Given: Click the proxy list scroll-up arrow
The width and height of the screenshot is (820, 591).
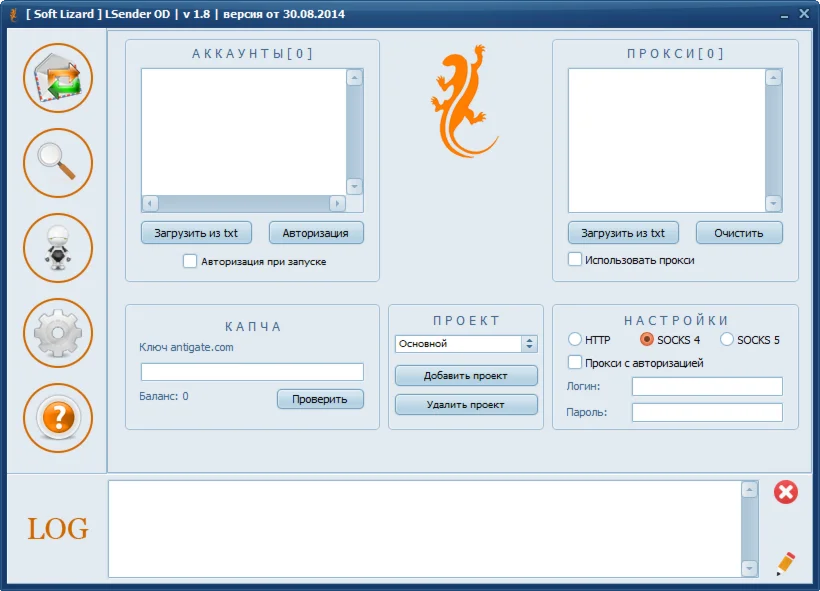Looking at the screenshot, I should [x=773, y=78].
